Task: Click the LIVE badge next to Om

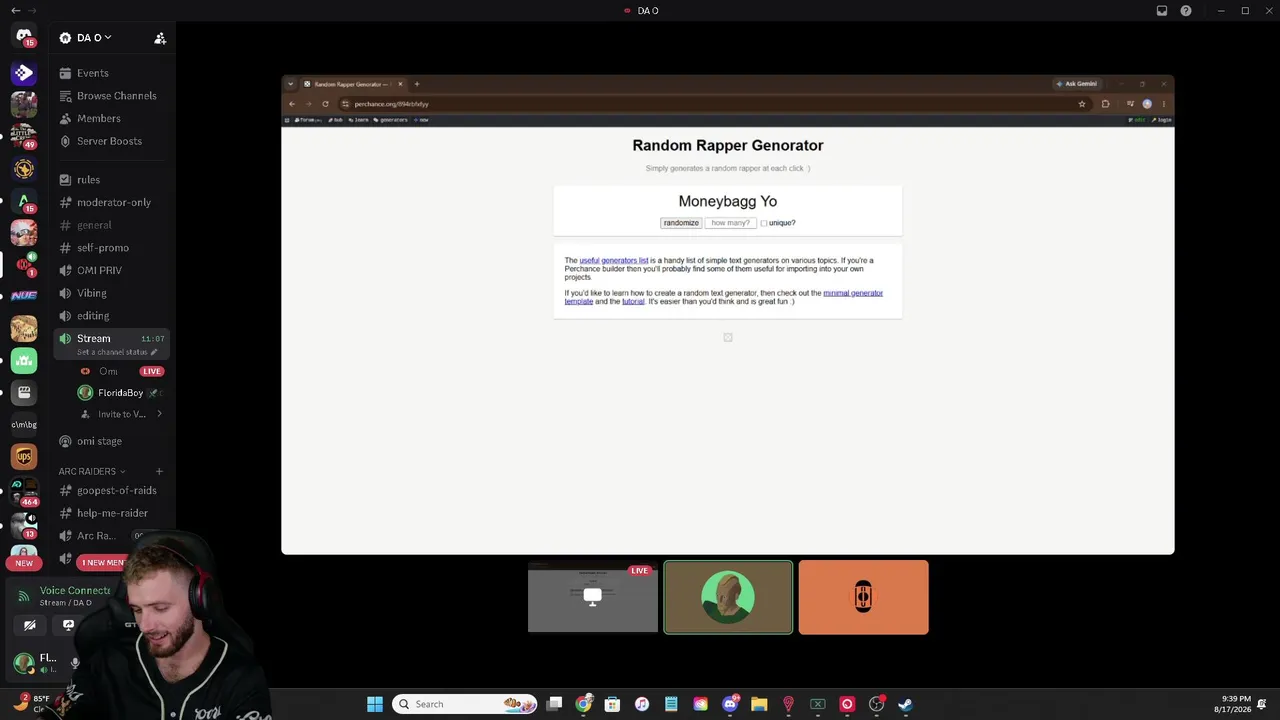Action: [151, 371]
